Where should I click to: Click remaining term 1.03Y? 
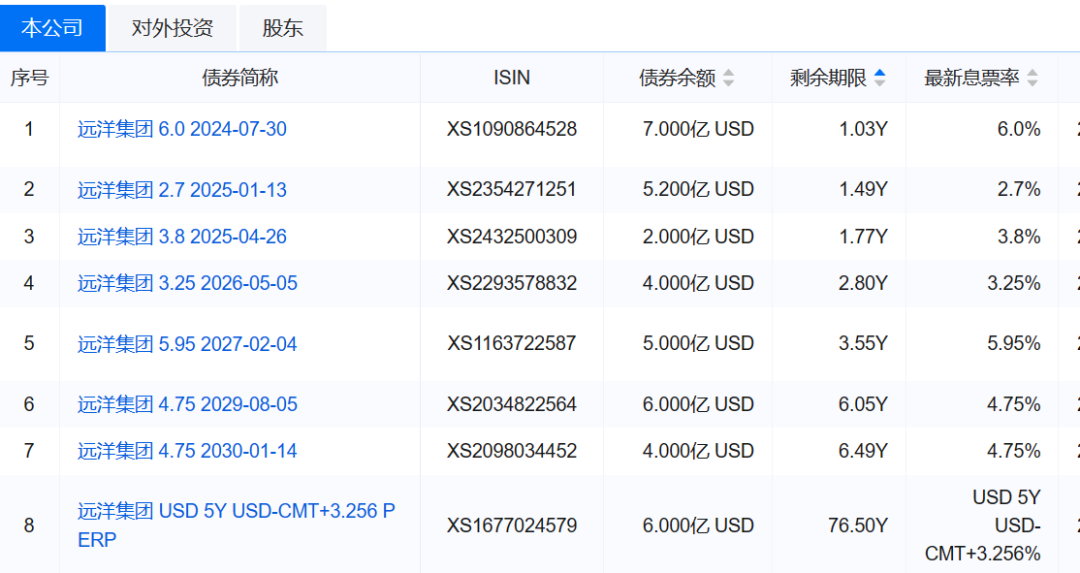(x=863, y=129)
